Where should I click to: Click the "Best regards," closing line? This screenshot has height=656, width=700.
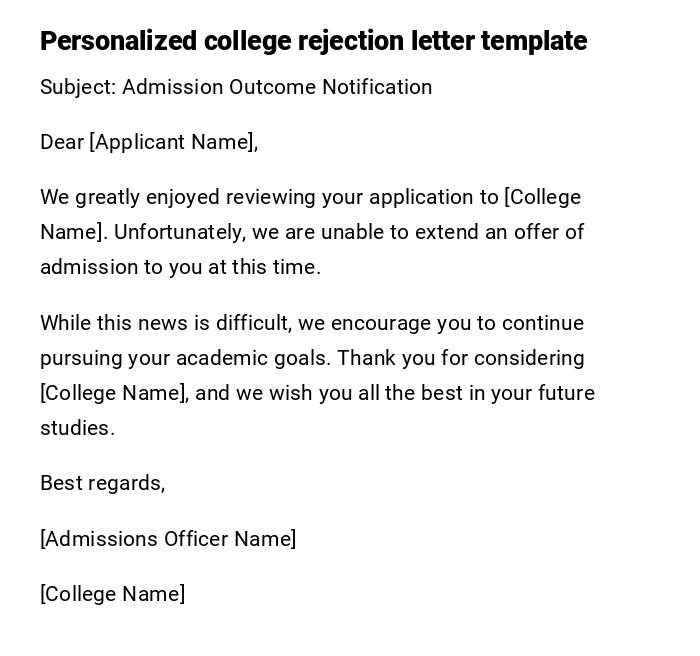(102, 483)
